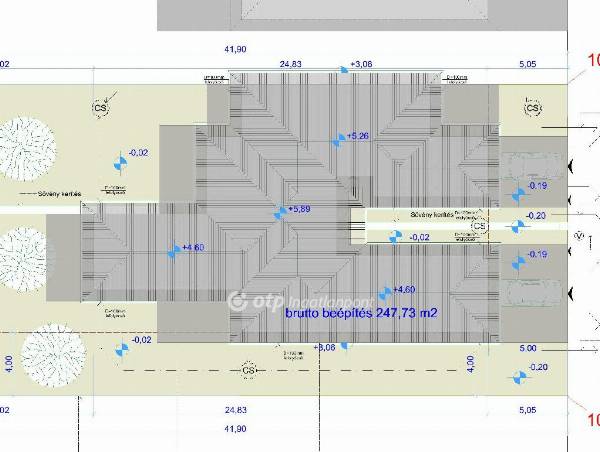This screenshot has width=600, height=452.
Task: Click the +3,08 marker at the top roof edge
Action: [x=345, y=69]
